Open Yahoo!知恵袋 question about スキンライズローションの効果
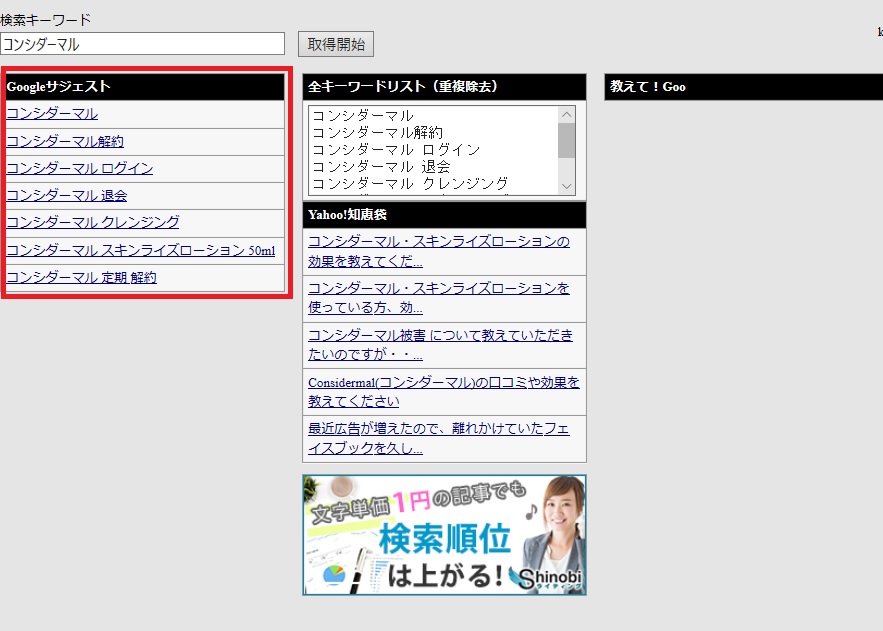Screen dimensions: 883x631 [439, 251]
